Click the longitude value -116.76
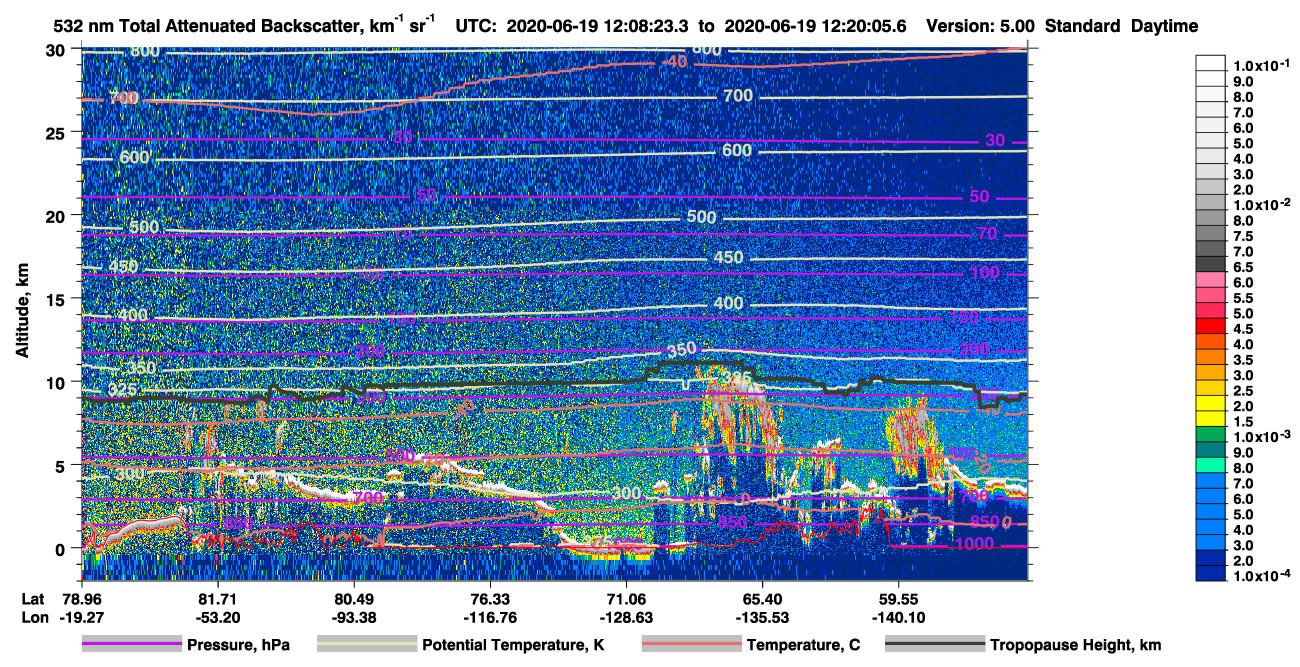Image resolution: width=1300 pixels, height=667 pixels. pyautogui.click(x=490, y=616)
